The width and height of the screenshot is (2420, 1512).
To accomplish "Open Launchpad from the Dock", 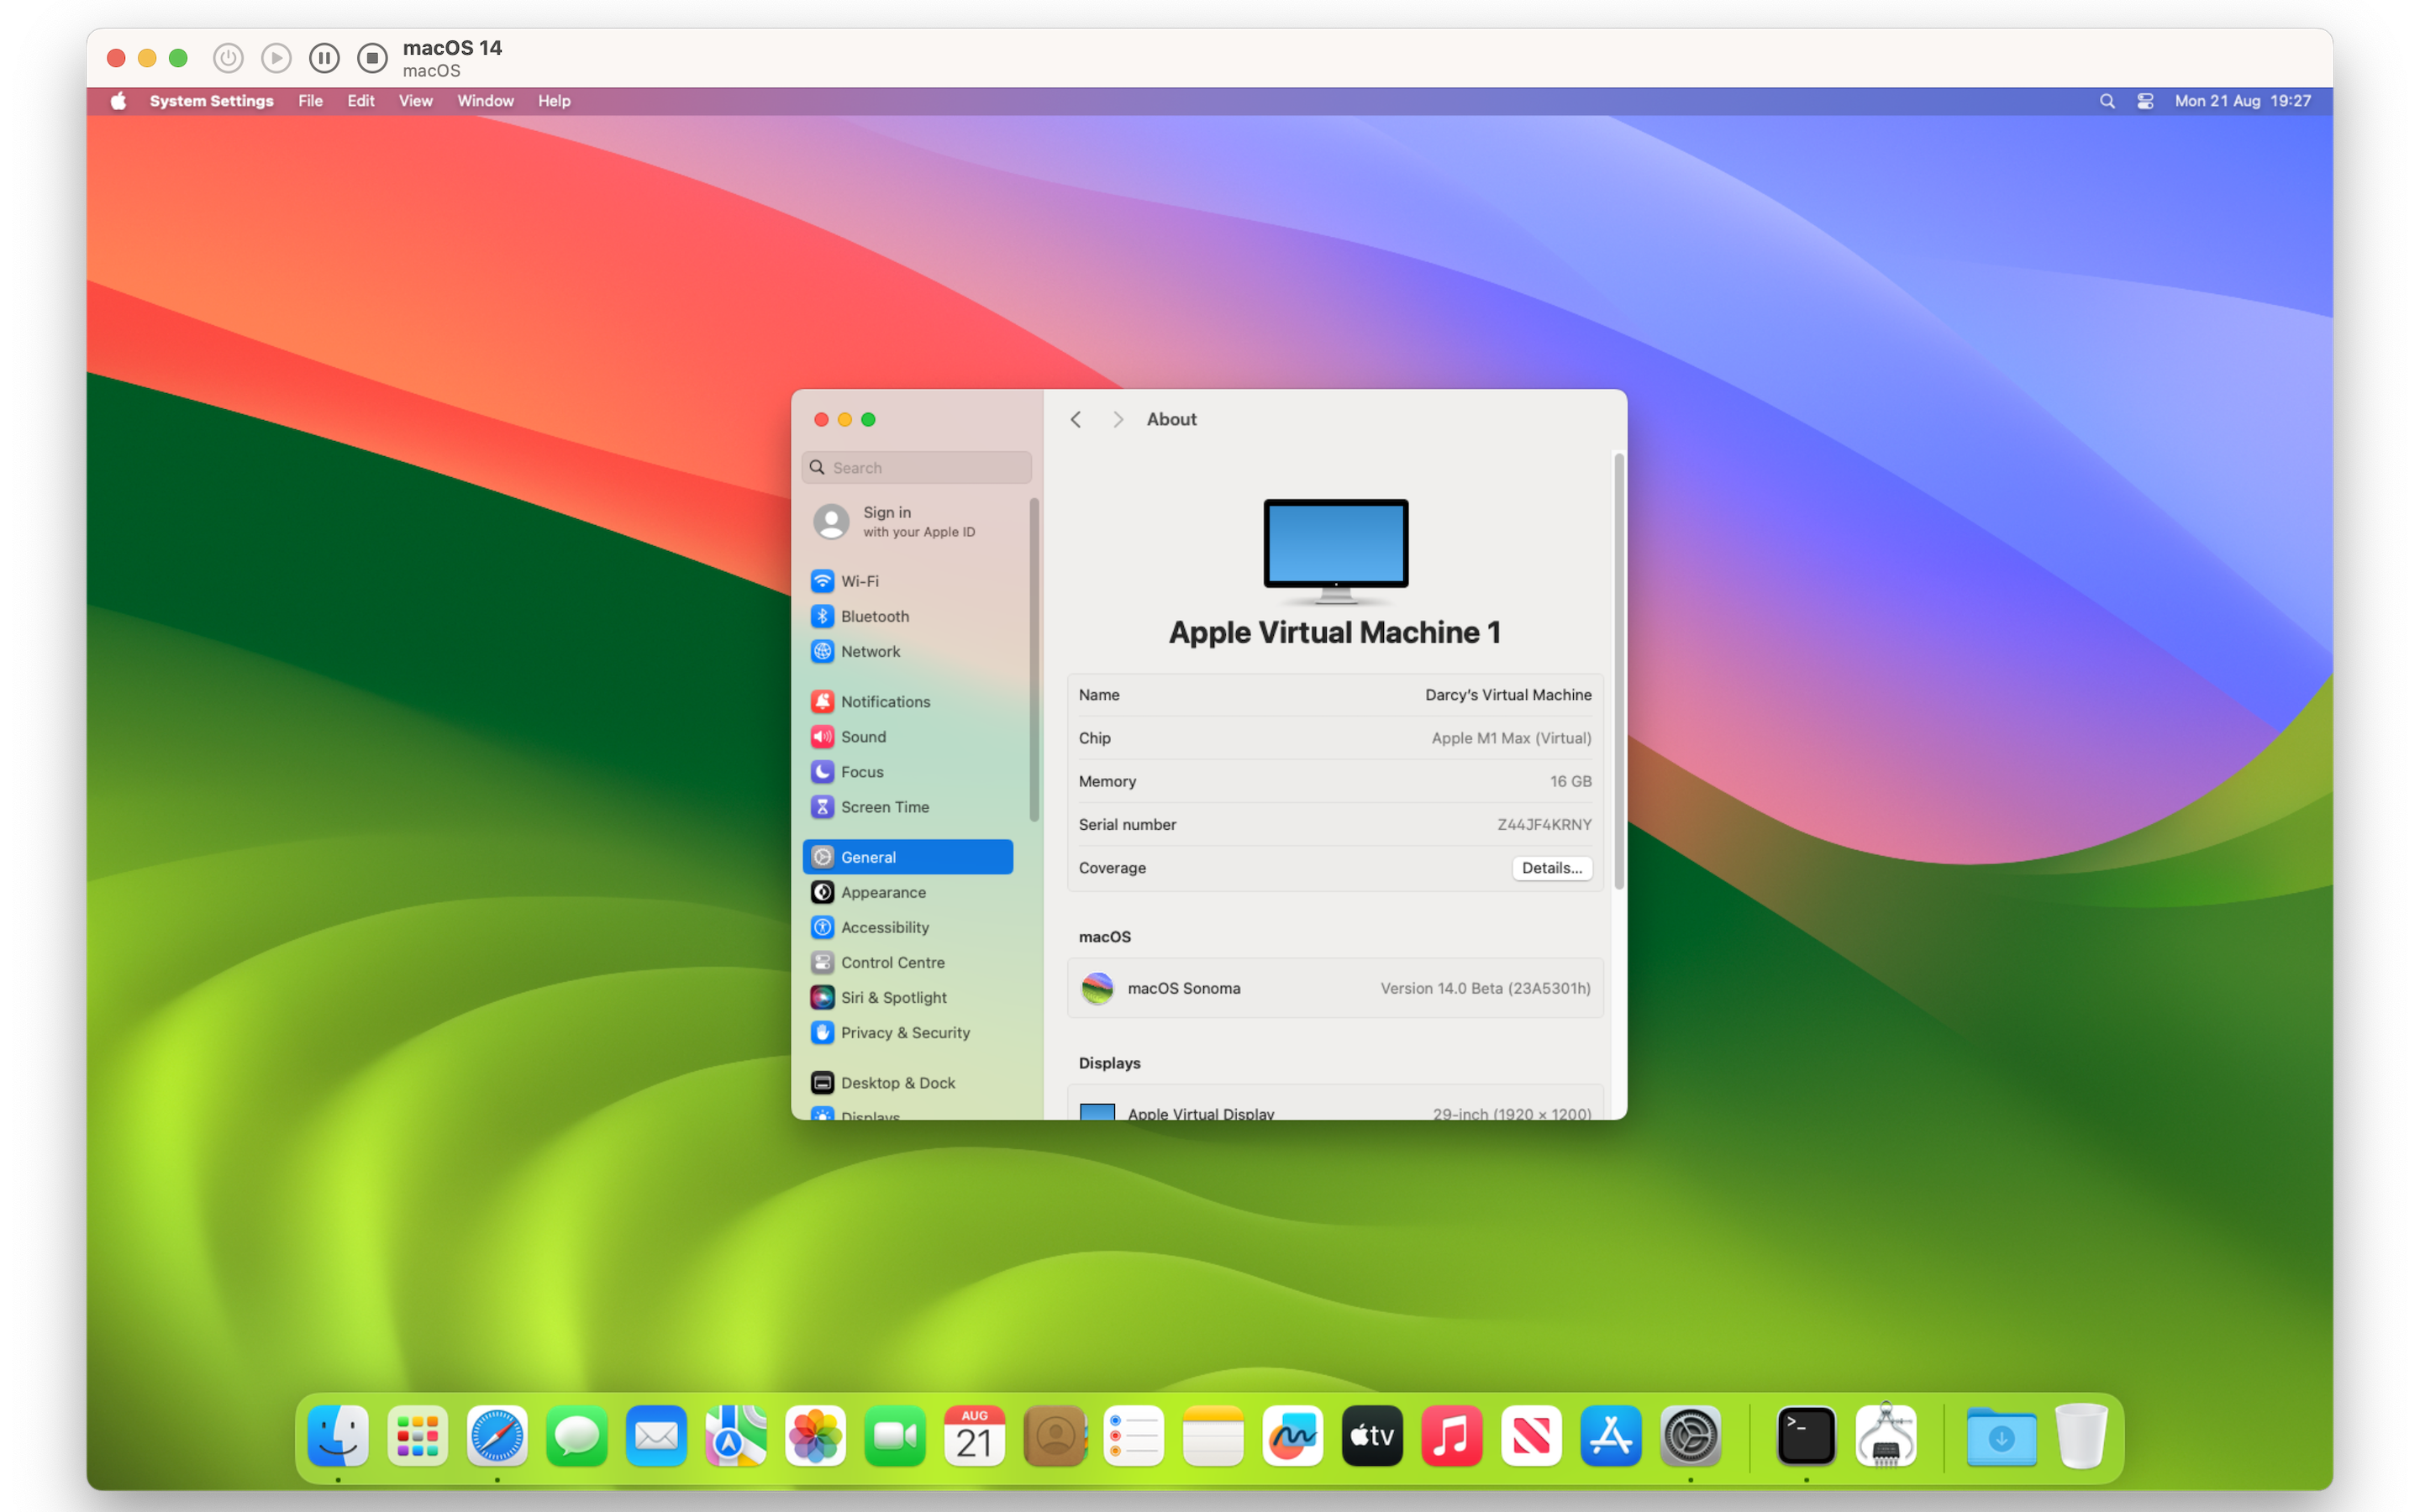I will (x=417, y=1436).
